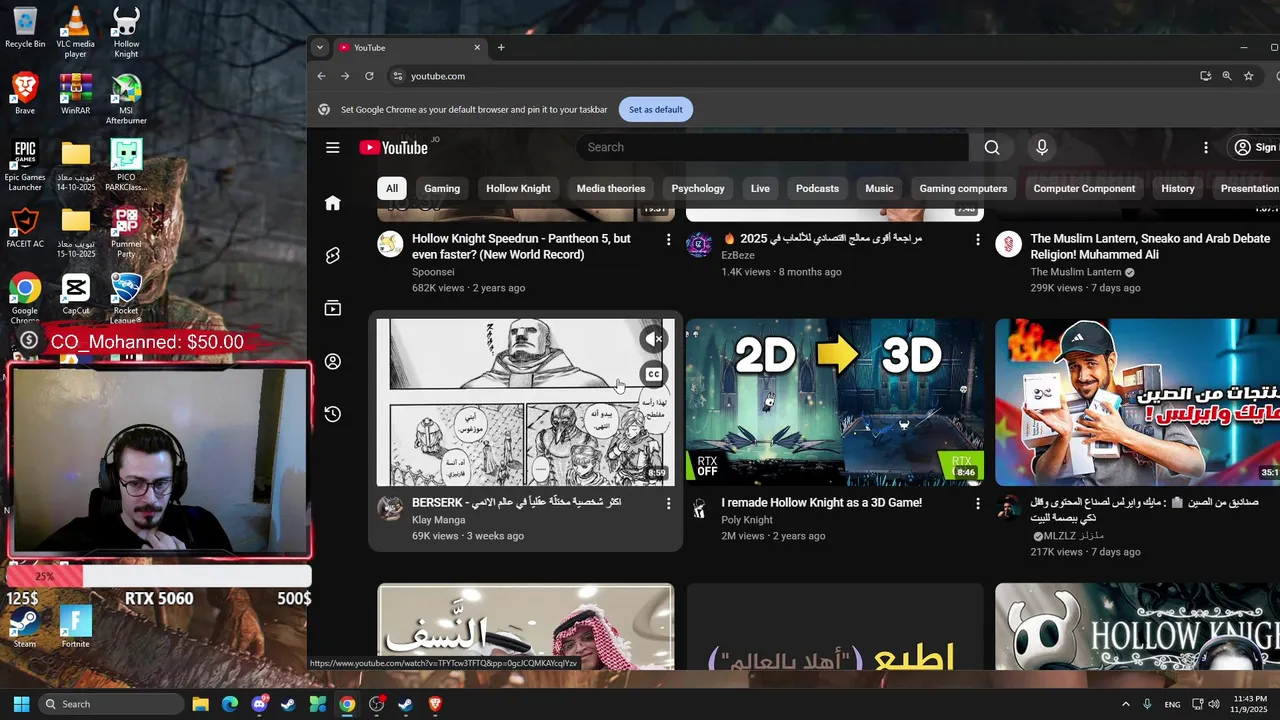Select the Media theories chip

coord(611,188)
